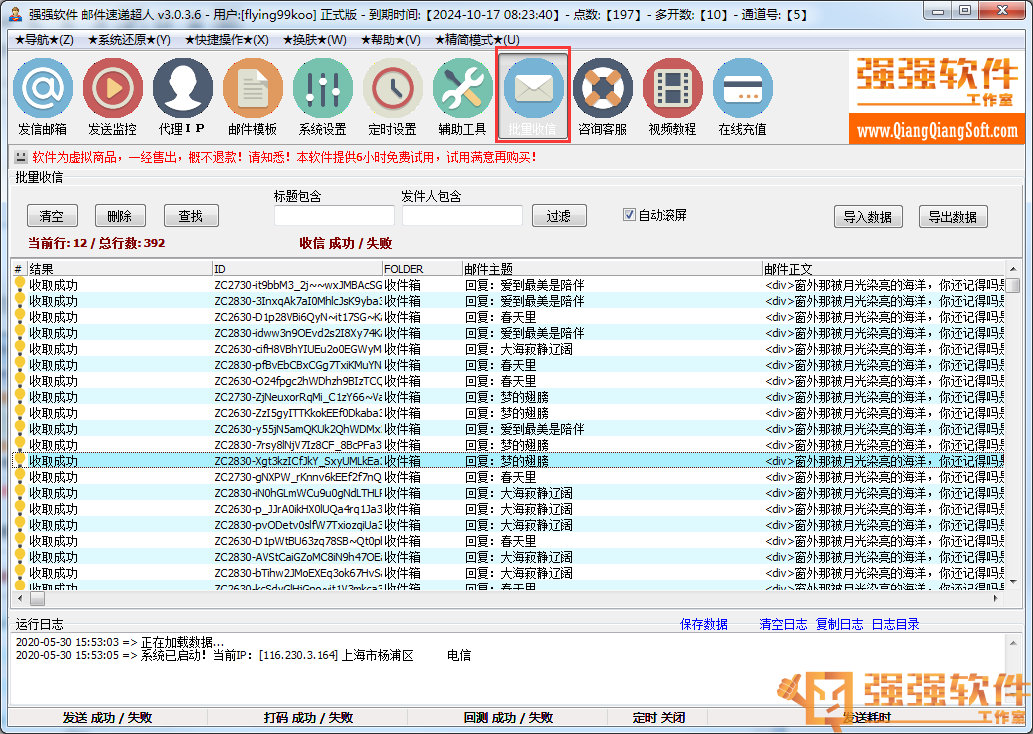Click the 过滤 filter button
The width and height of the screenshot is (1033, 734).
(x=559, y=216)
